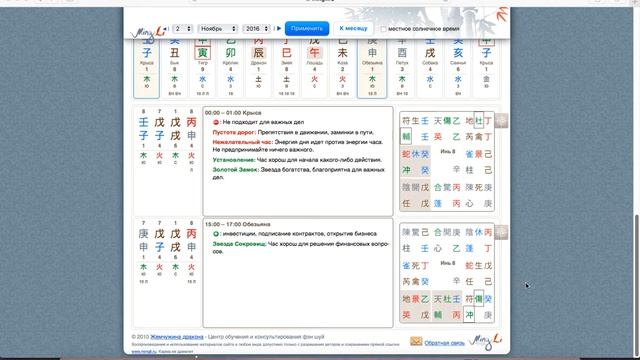640x360 pixels.
Task: Click the 00:00 – 01:00 Крыса heading
Action: (233, 113)
